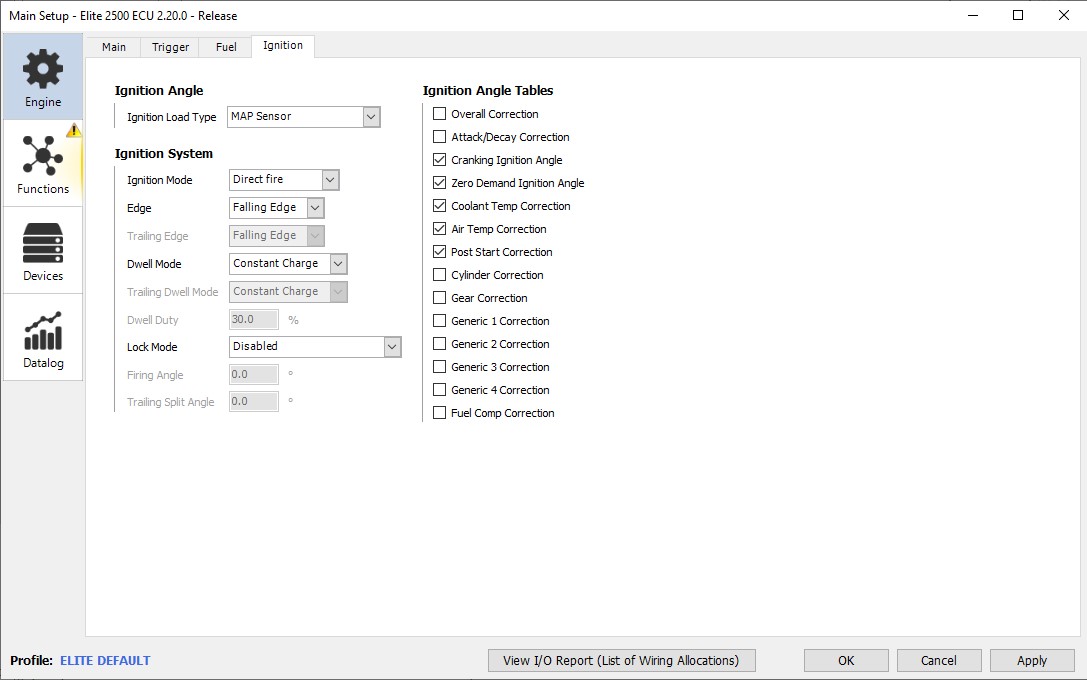
Task: Uncheck Cranking Ignition Angle
Action: tap(440, 159)
